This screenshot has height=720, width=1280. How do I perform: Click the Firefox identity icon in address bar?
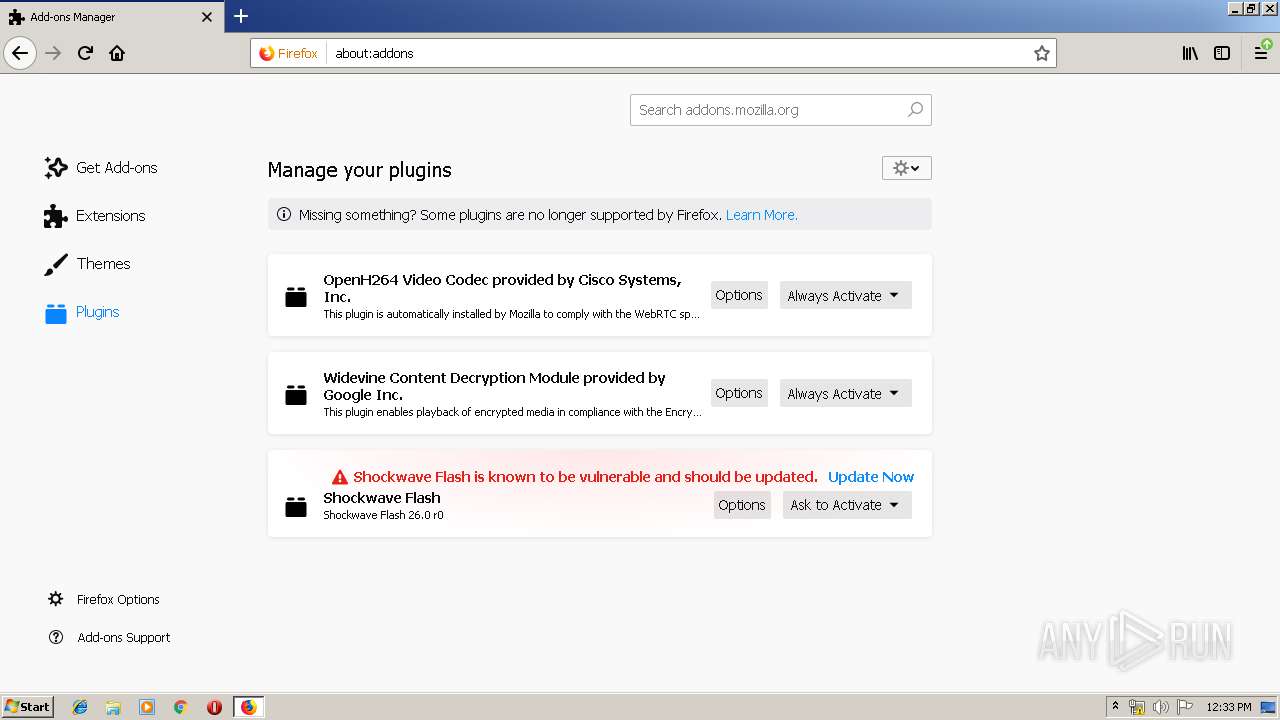(x=289, y=53)
